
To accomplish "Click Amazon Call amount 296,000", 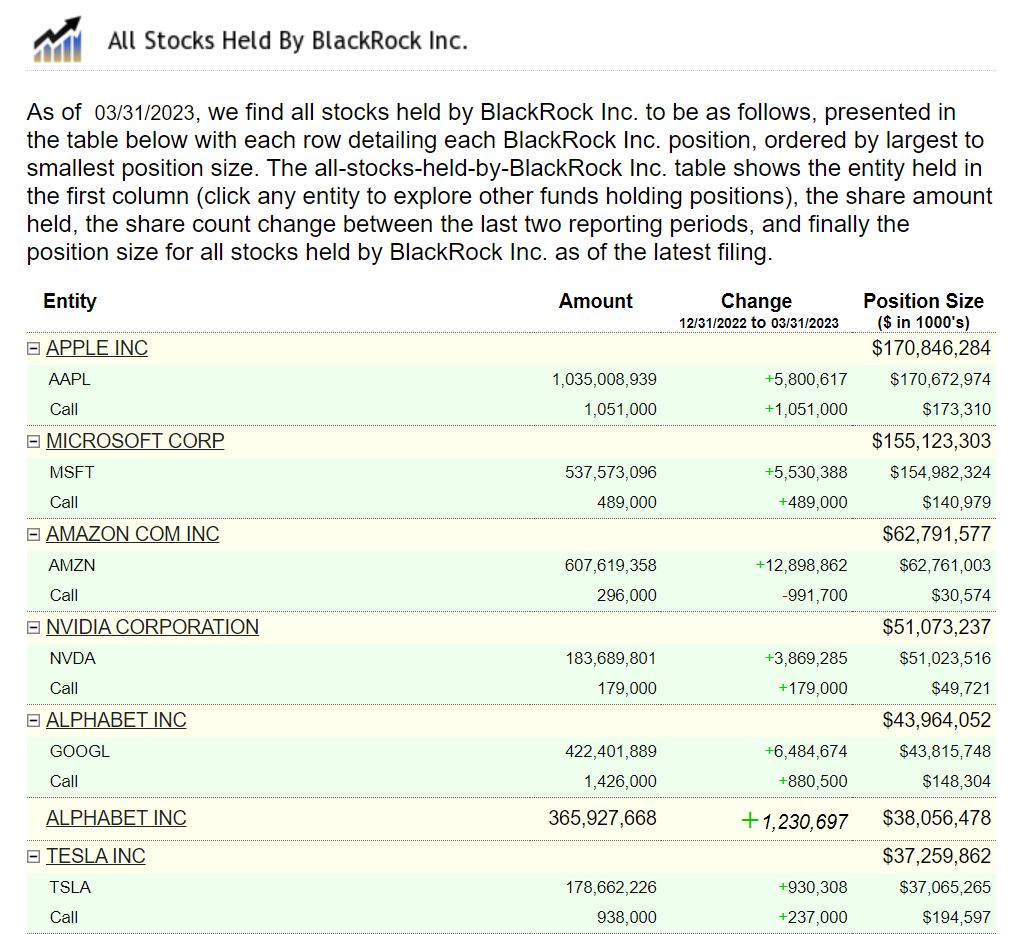I will (x=627, y=595).
